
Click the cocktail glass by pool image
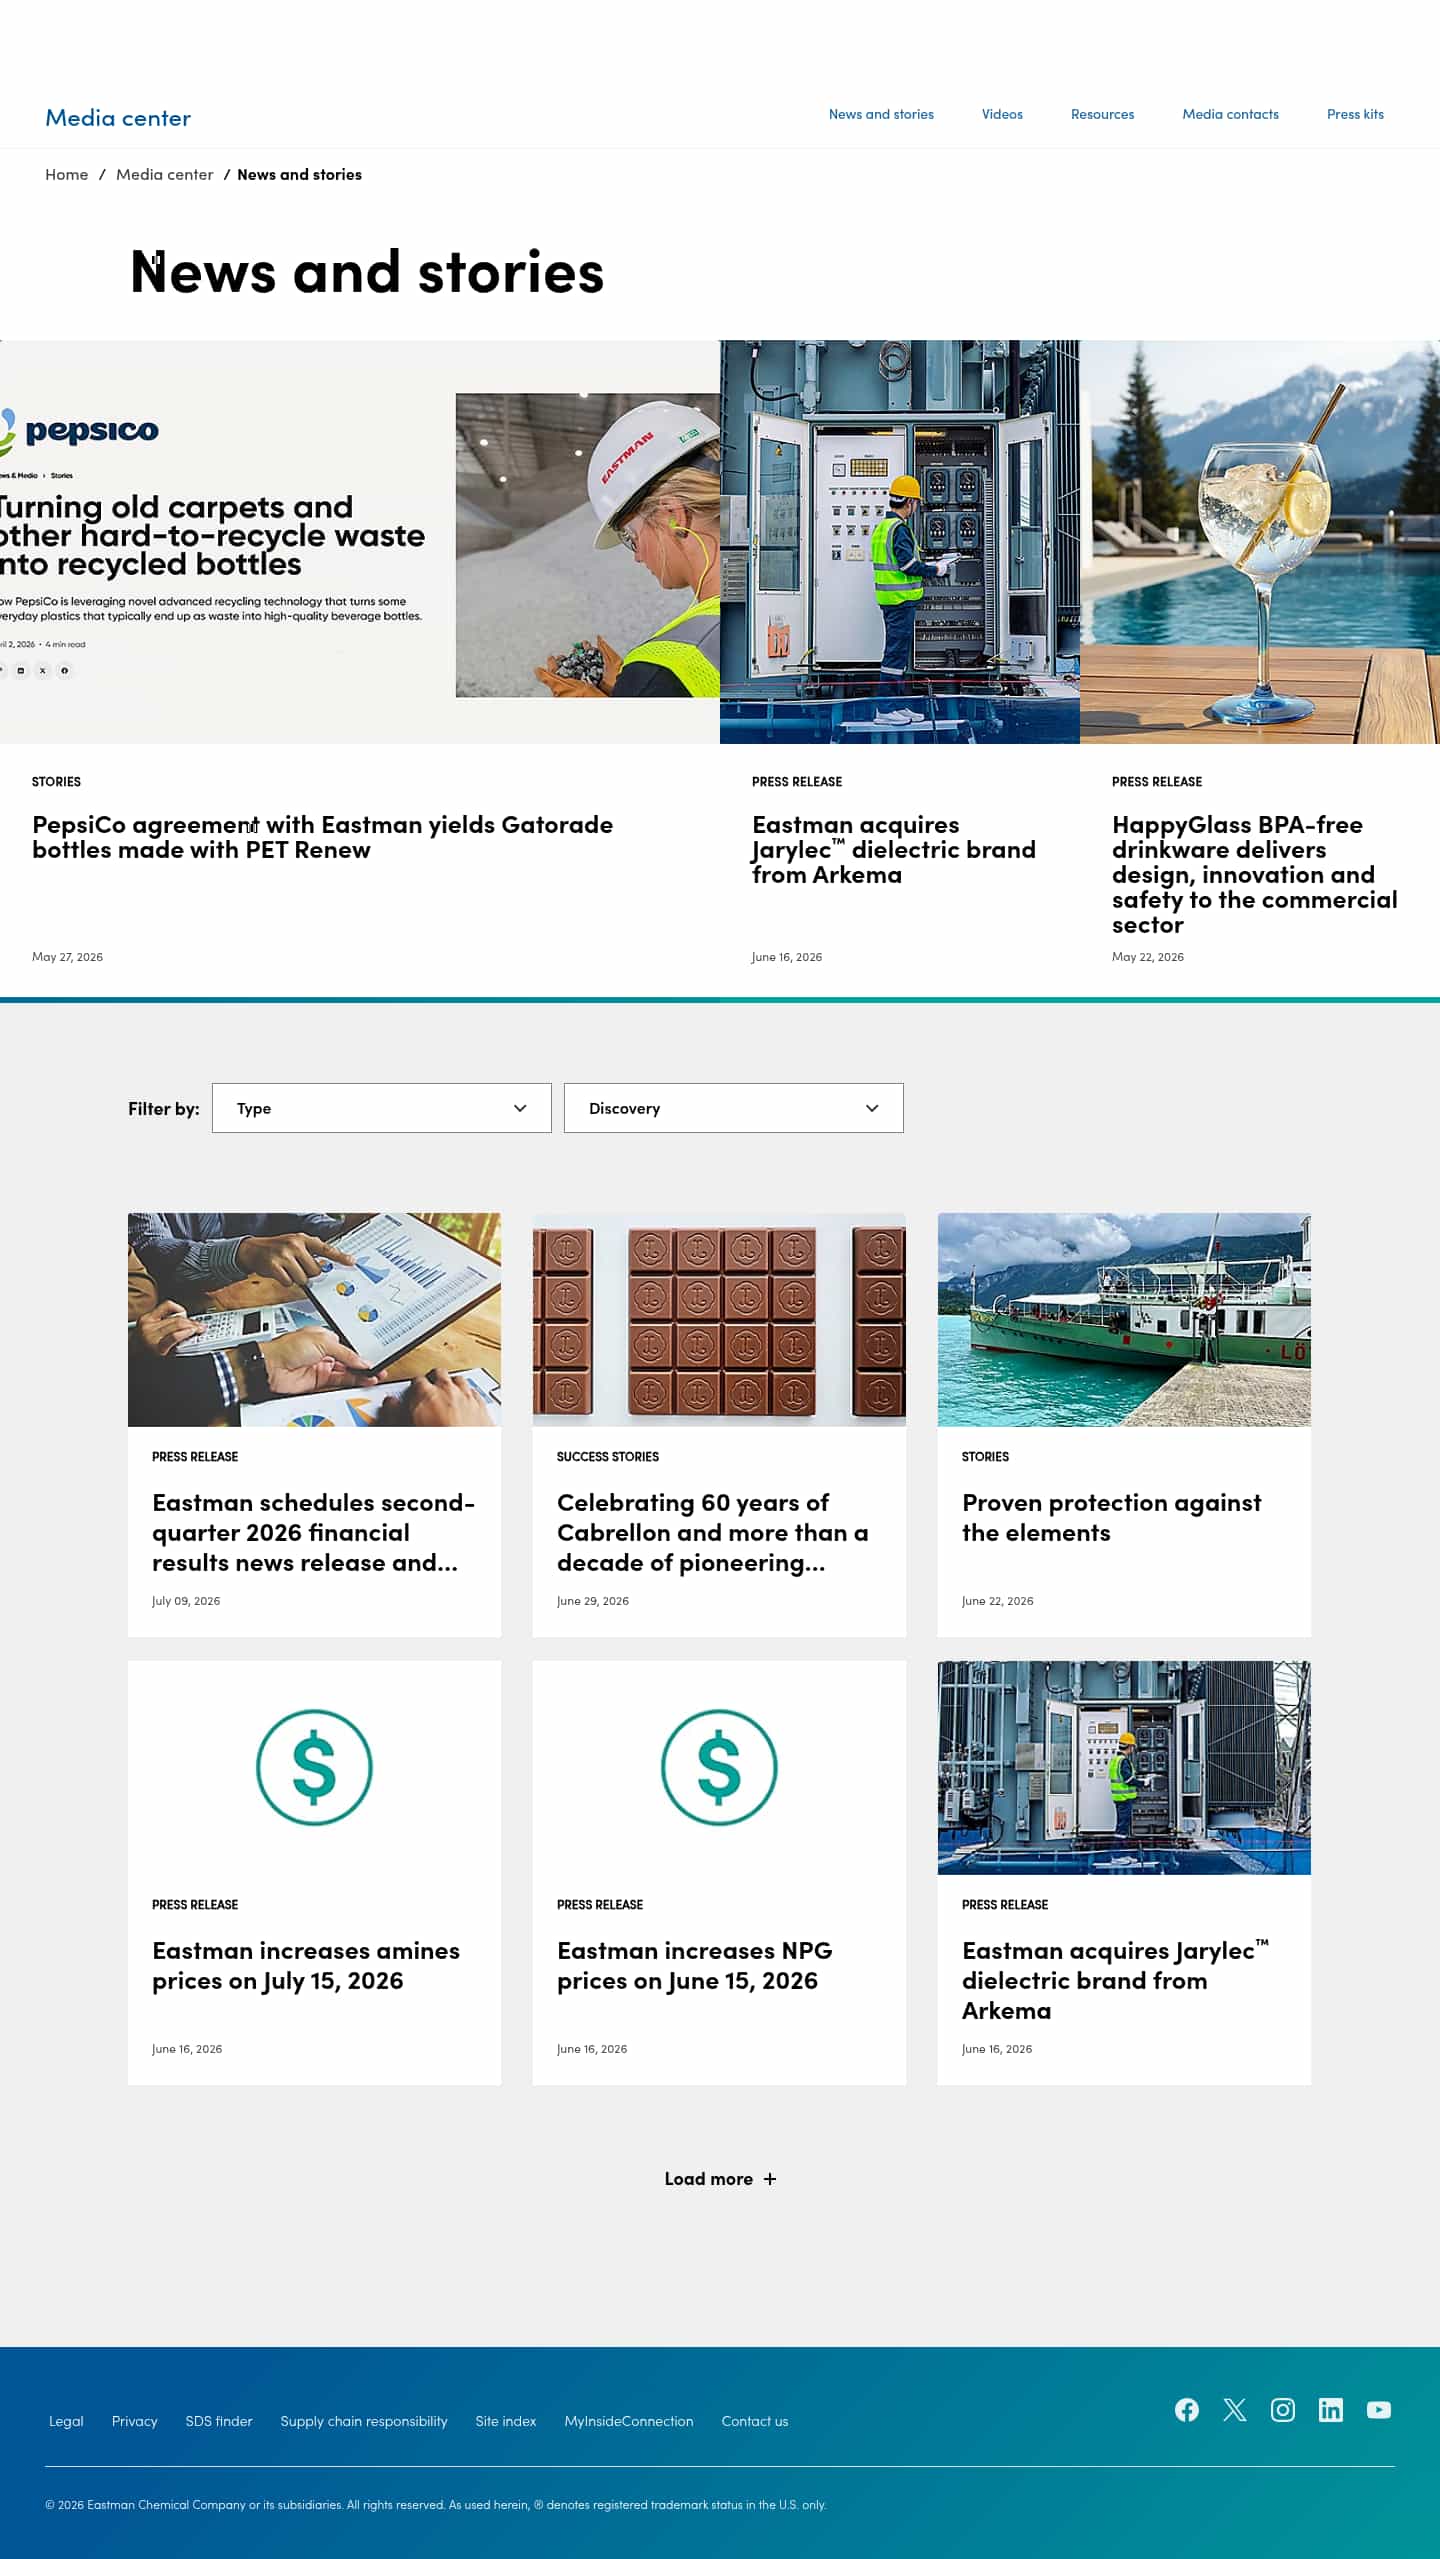point(1260,542)
